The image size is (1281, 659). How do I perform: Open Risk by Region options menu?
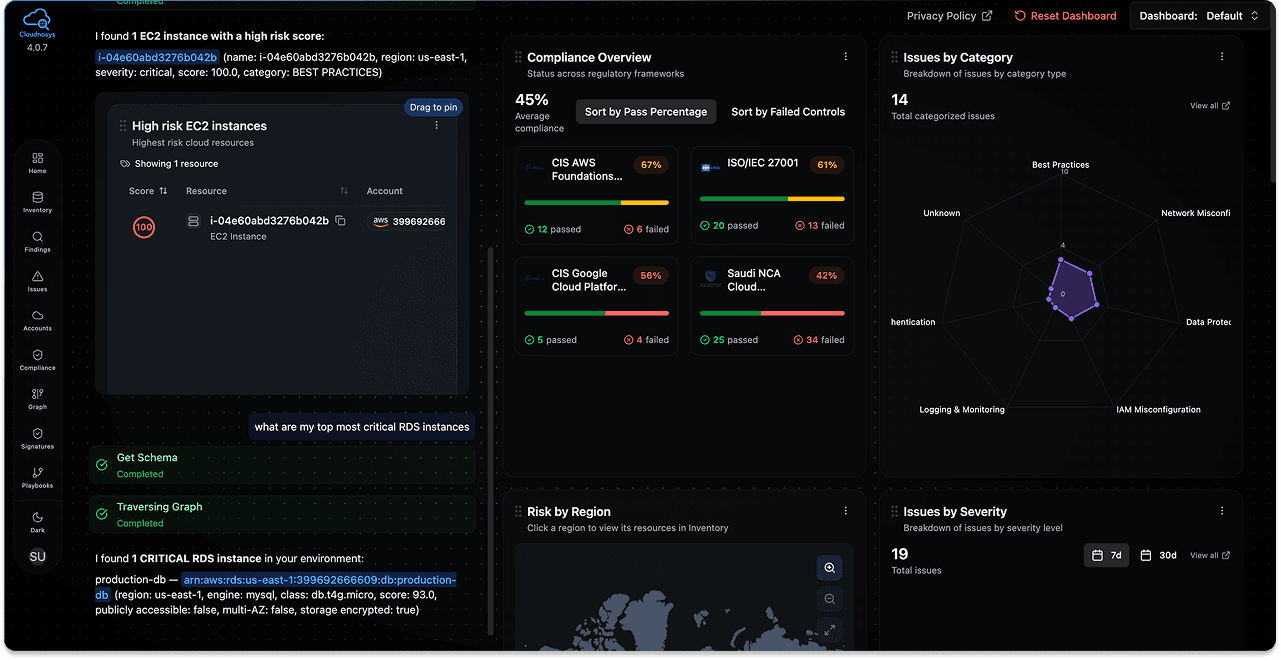(x=846, y=511)
